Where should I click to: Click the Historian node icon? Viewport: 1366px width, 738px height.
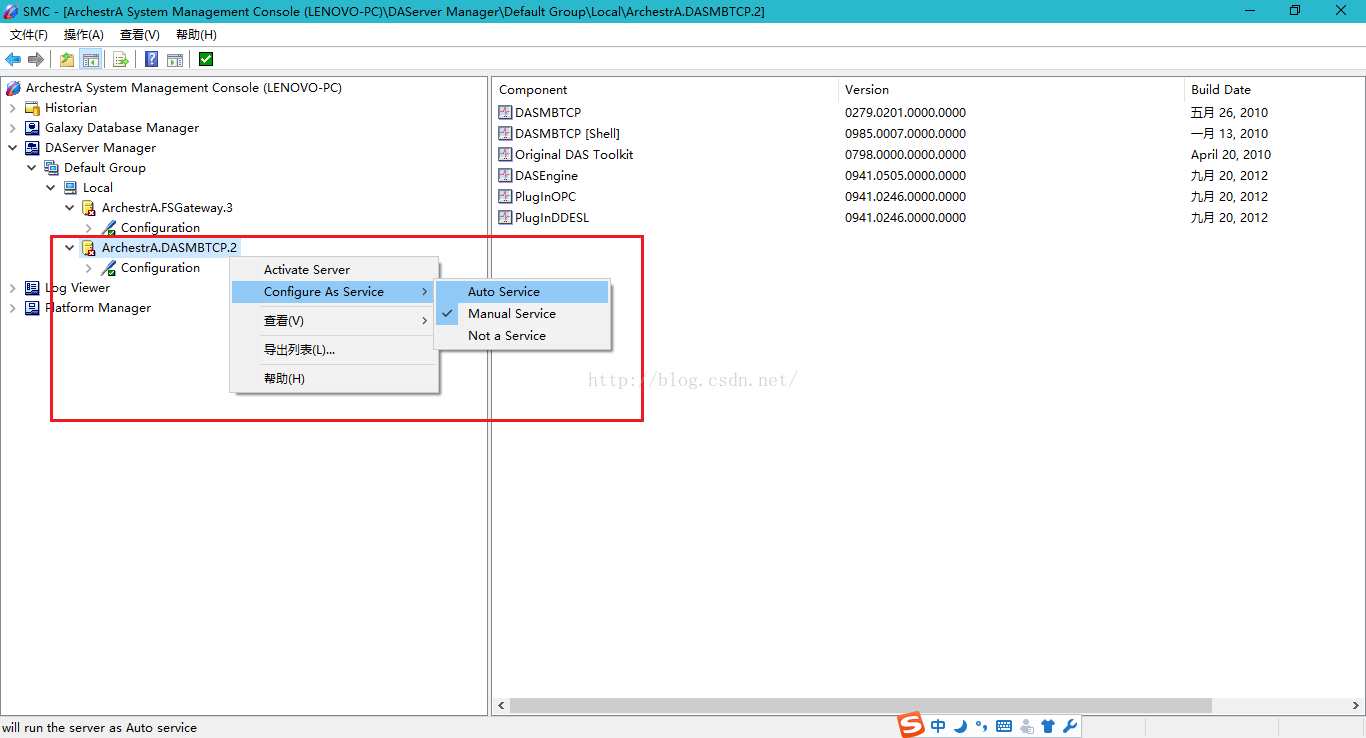tap(33, 108)
